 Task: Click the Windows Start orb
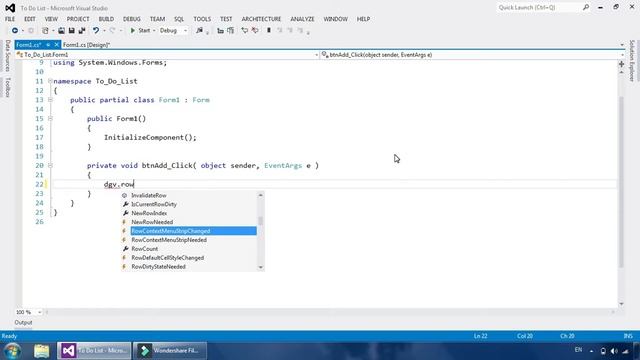click(x=13, y=351)
